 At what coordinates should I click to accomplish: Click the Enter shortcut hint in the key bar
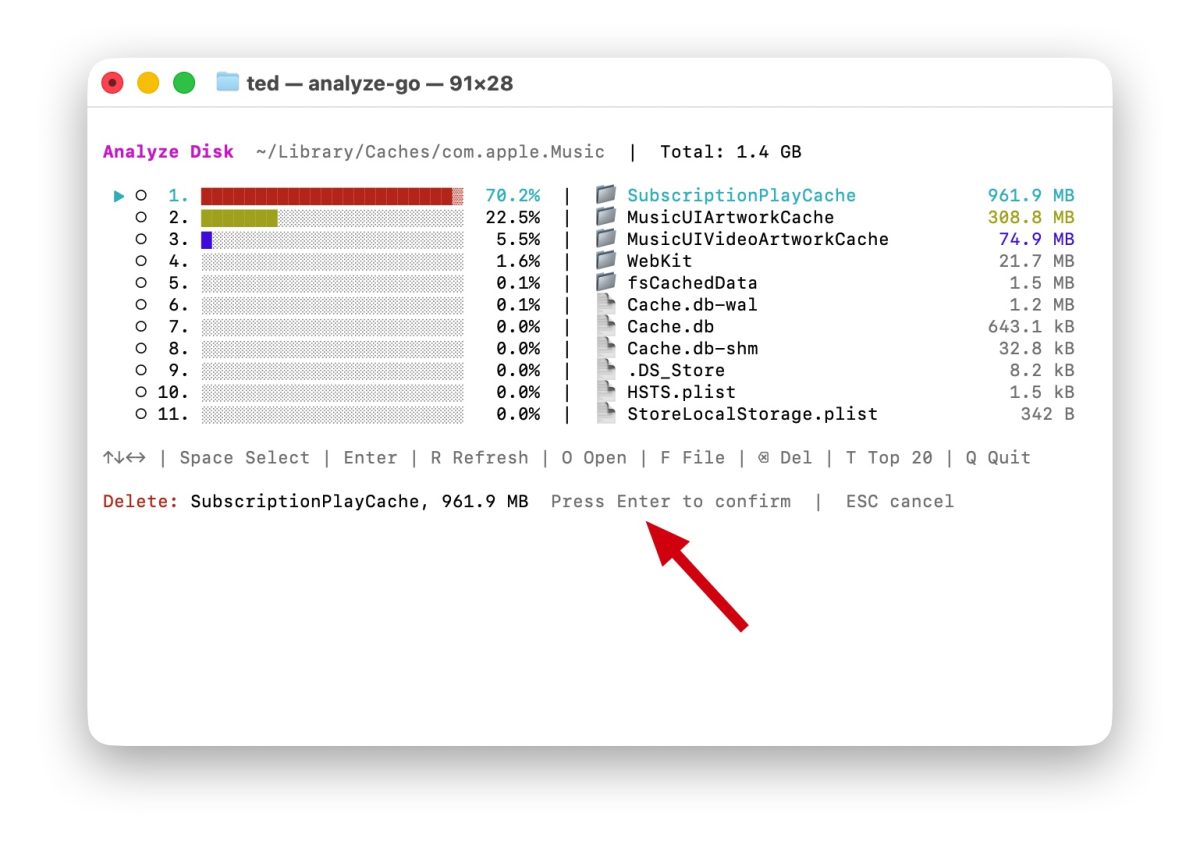click(x=370, y=458)
